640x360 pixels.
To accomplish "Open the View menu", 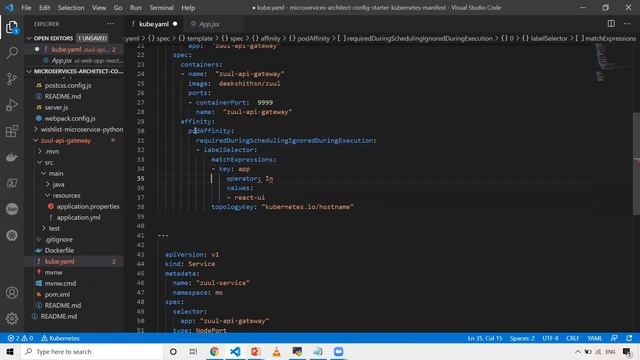I will (99, 8).
